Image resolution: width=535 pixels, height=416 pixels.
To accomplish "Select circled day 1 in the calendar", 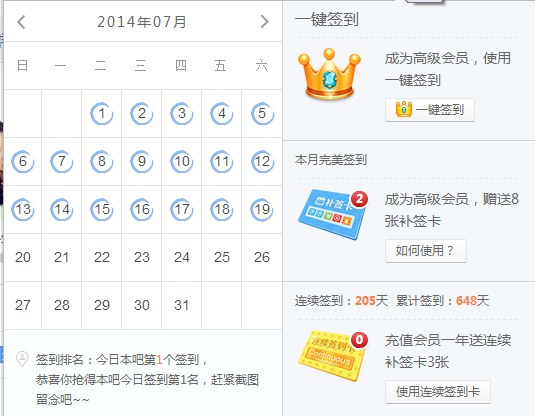I will pyautogui.click(x=102, y=113).
